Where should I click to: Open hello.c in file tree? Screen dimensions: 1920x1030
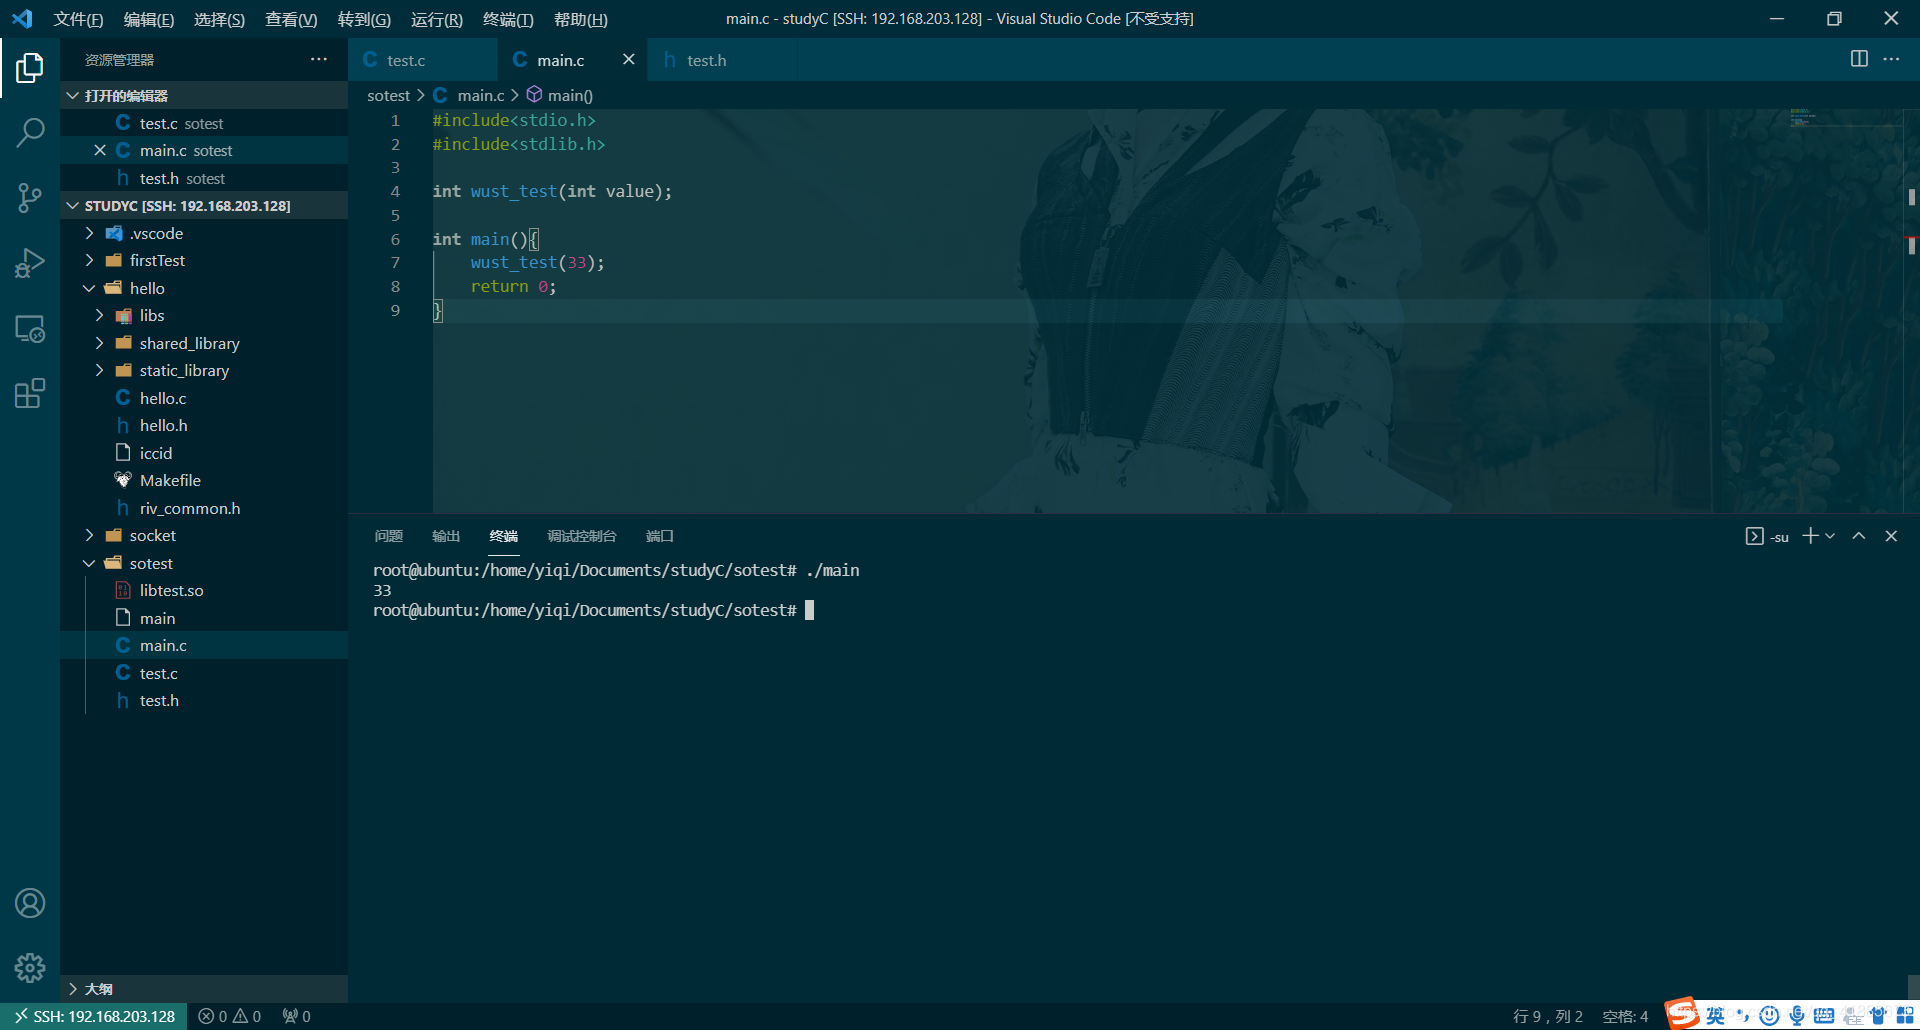tap(204, 398)
